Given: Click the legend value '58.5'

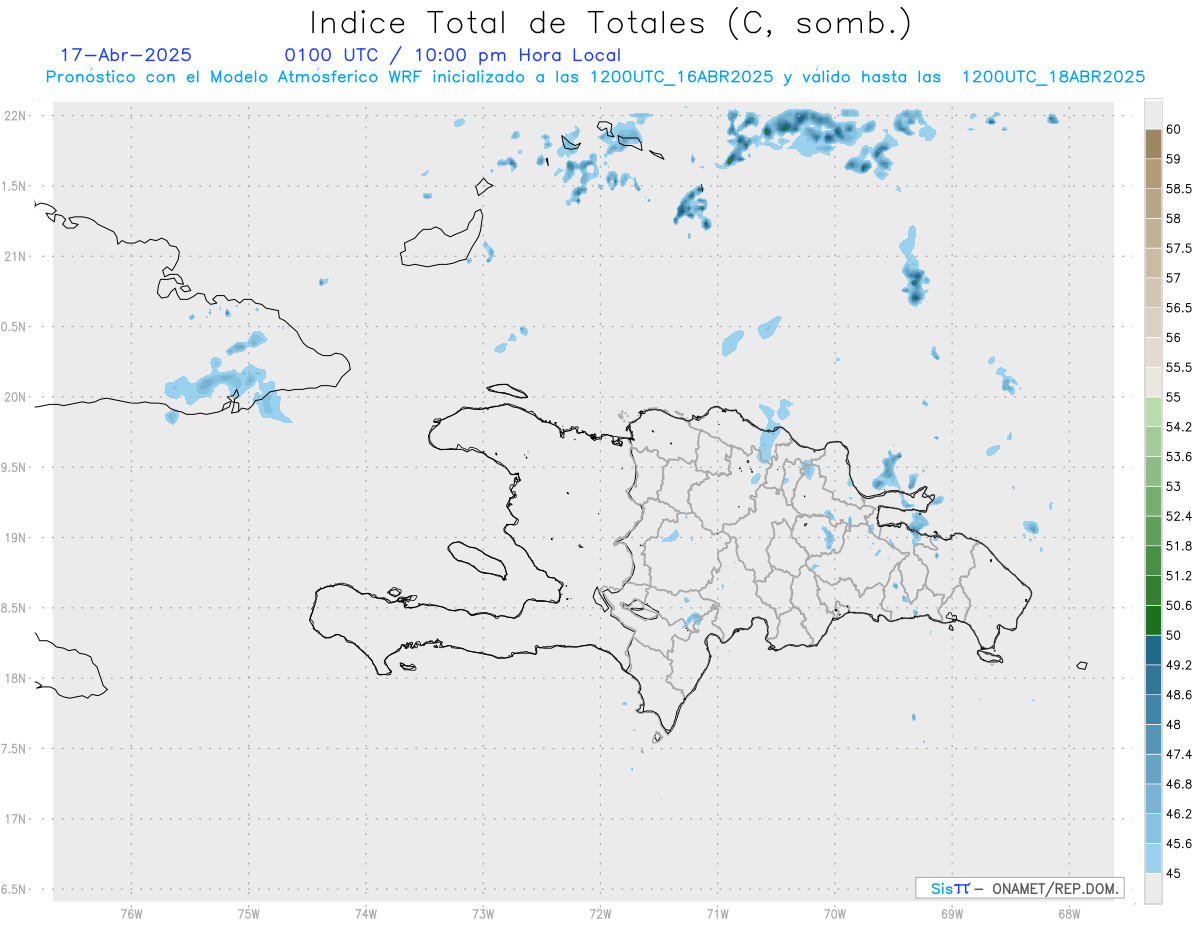Looking at the screenshot, I should tap(1179, 188).
